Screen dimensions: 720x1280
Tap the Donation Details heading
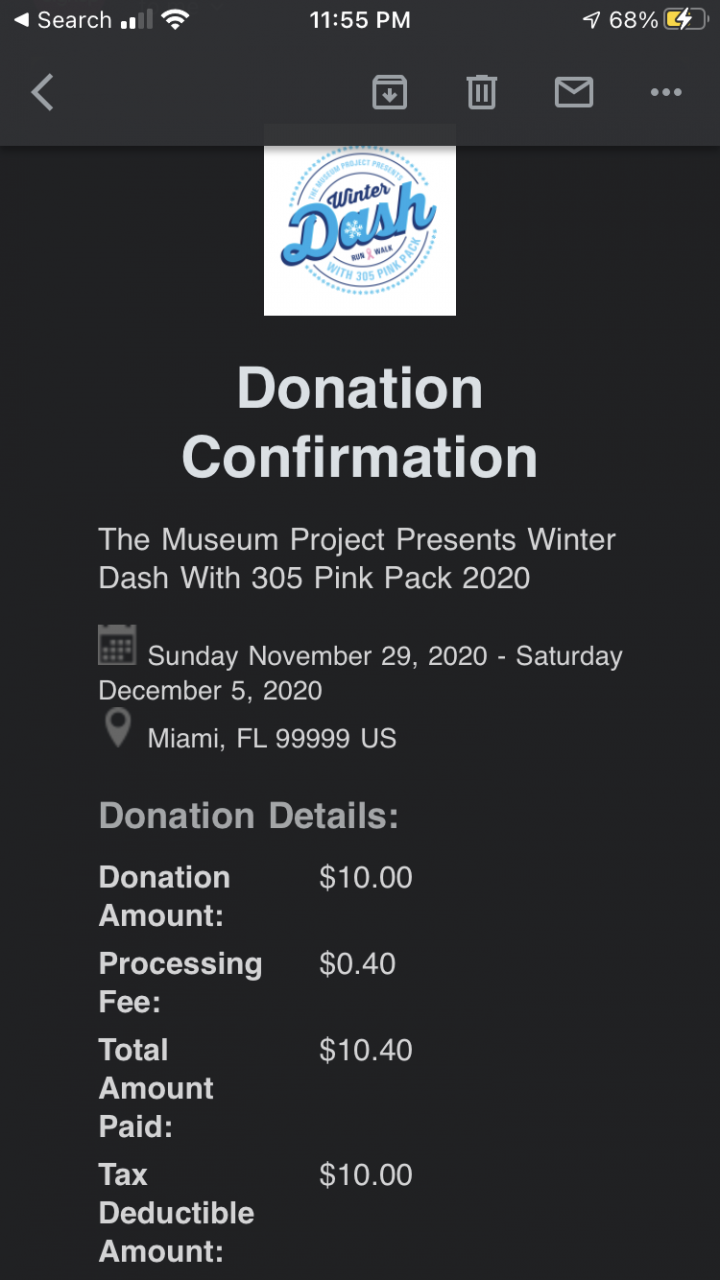click(248, 816)
